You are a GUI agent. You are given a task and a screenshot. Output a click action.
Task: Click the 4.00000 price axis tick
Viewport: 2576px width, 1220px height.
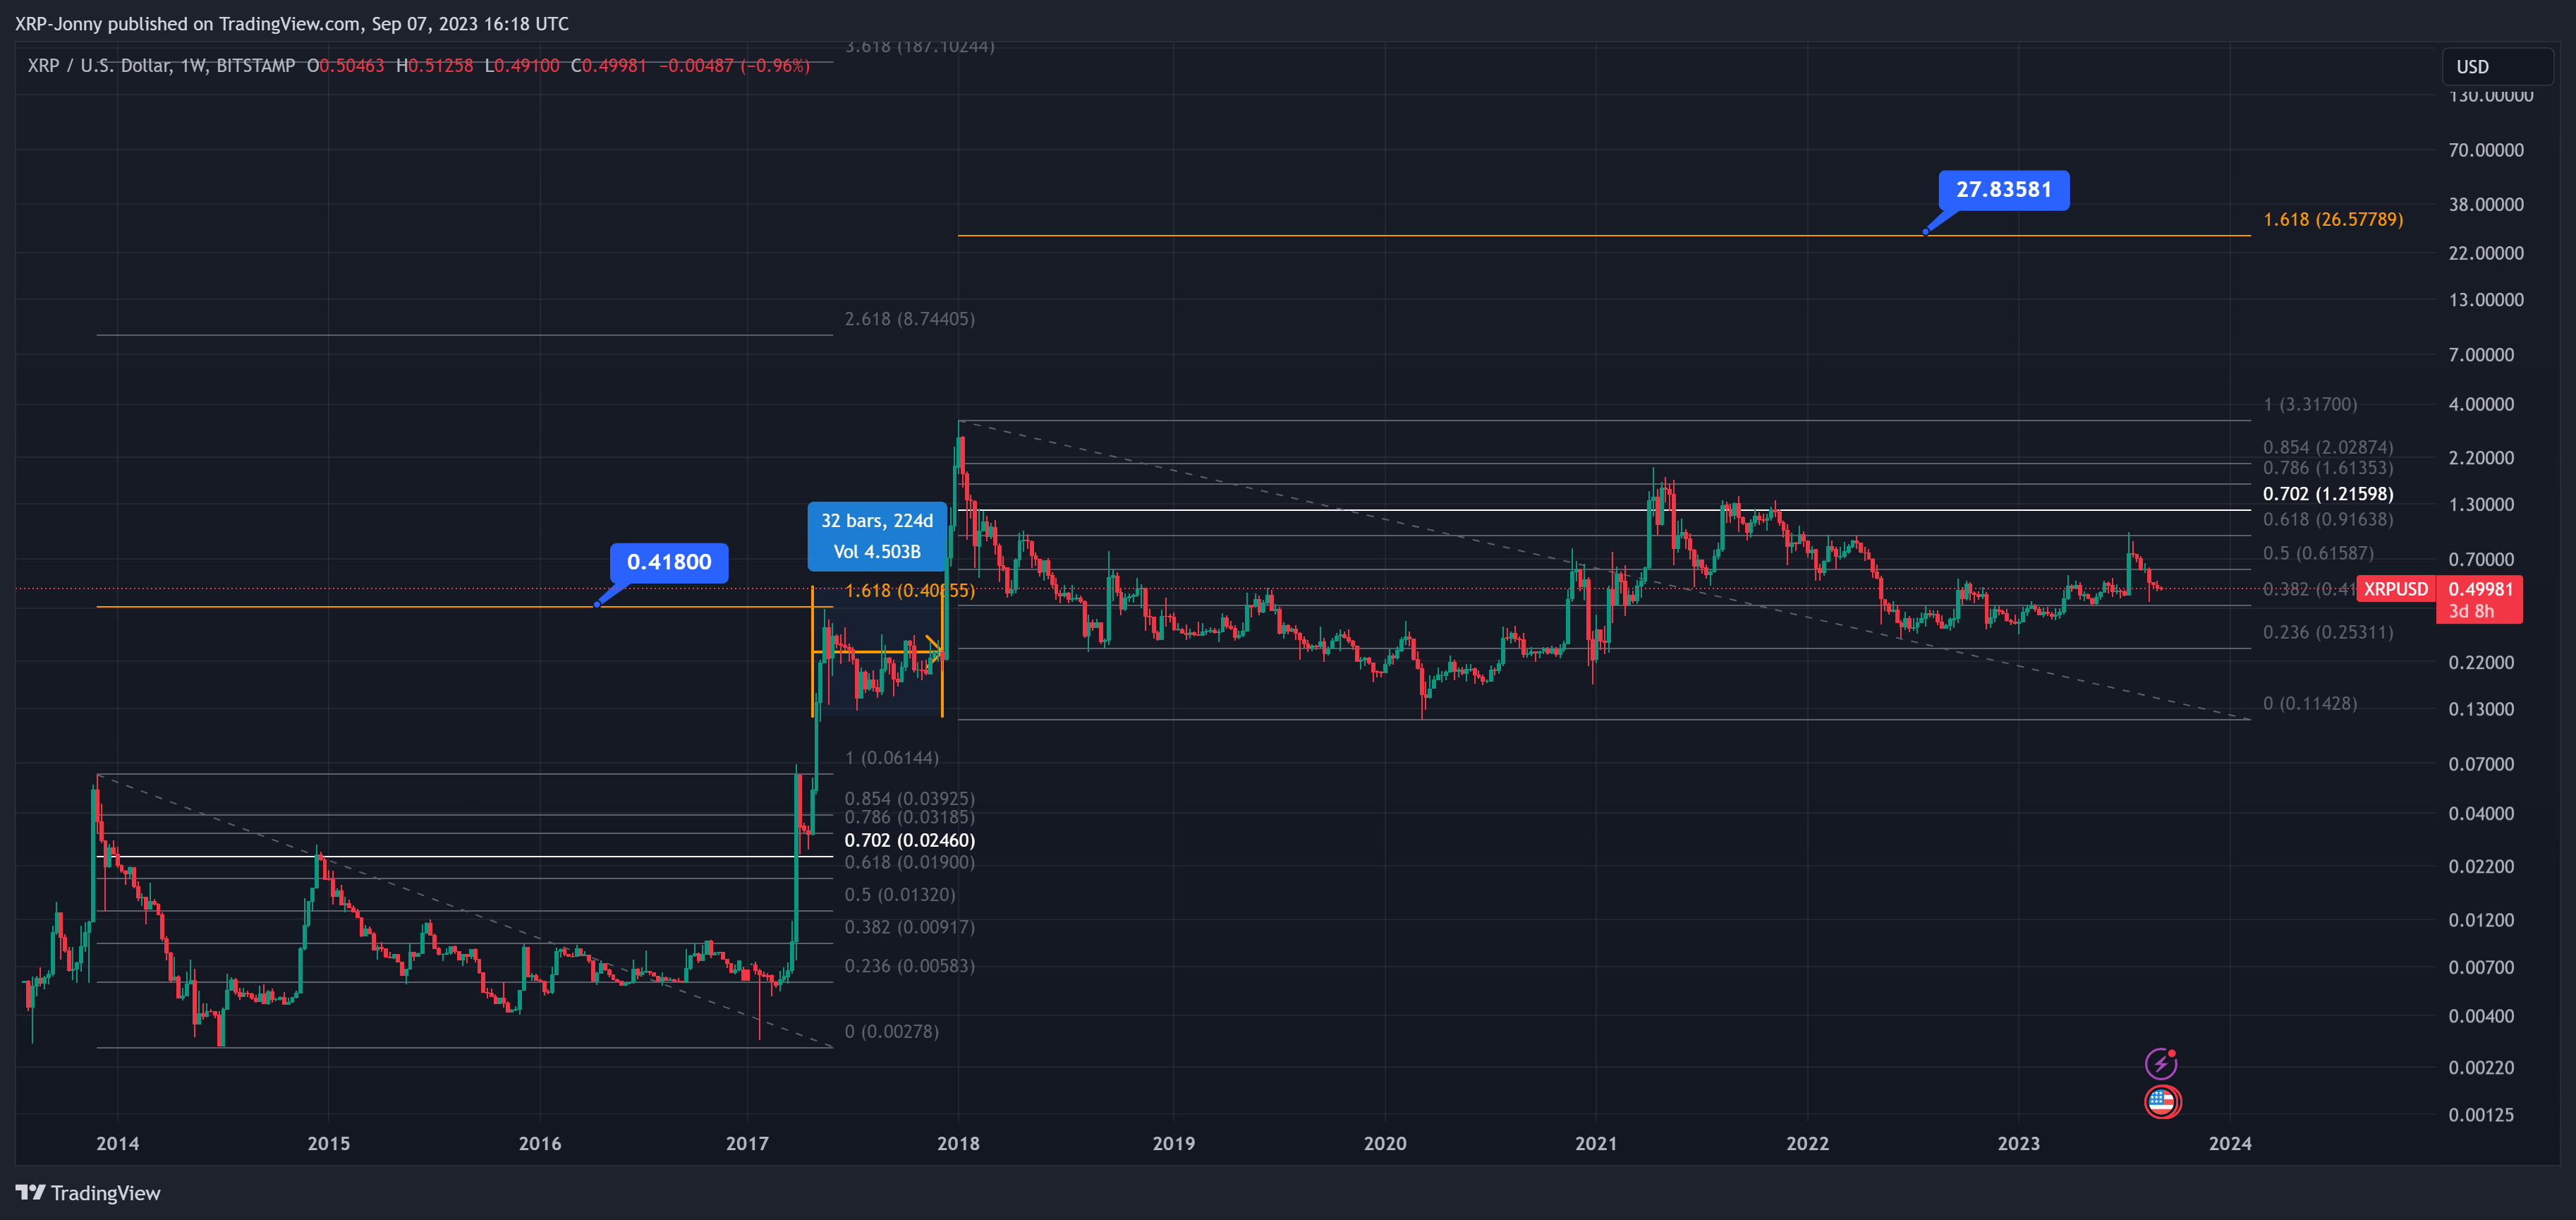2481,404
